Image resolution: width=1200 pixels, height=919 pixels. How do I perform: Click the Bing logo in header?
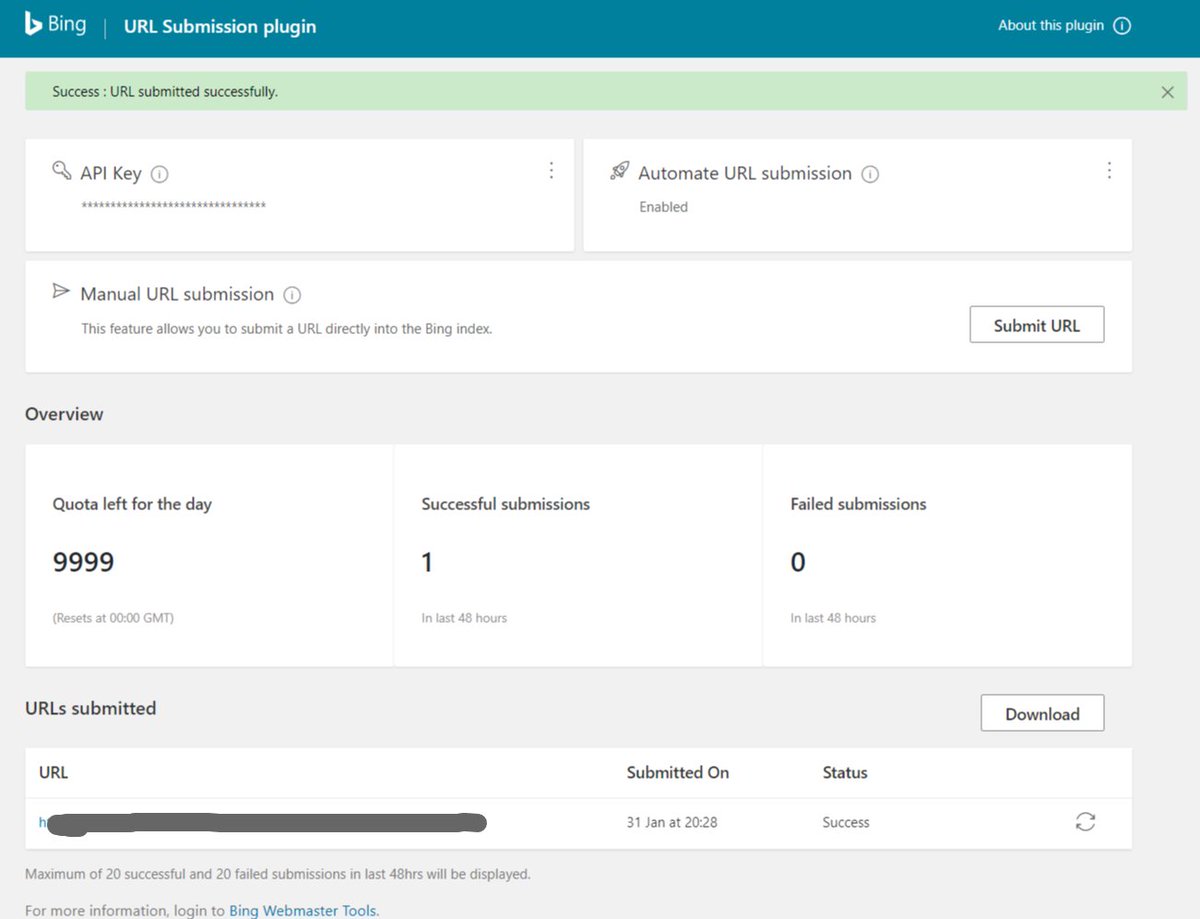pyautogui.click(x=55, y=24)
